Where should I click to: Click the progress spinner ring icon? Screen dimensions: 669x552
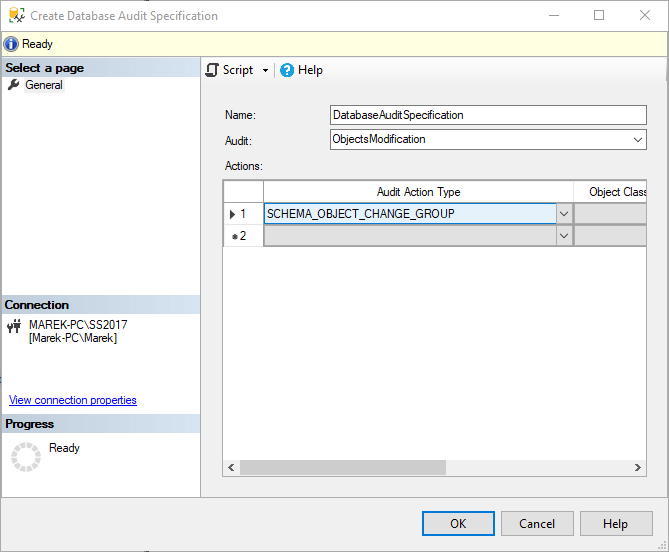tap(26, 457)
